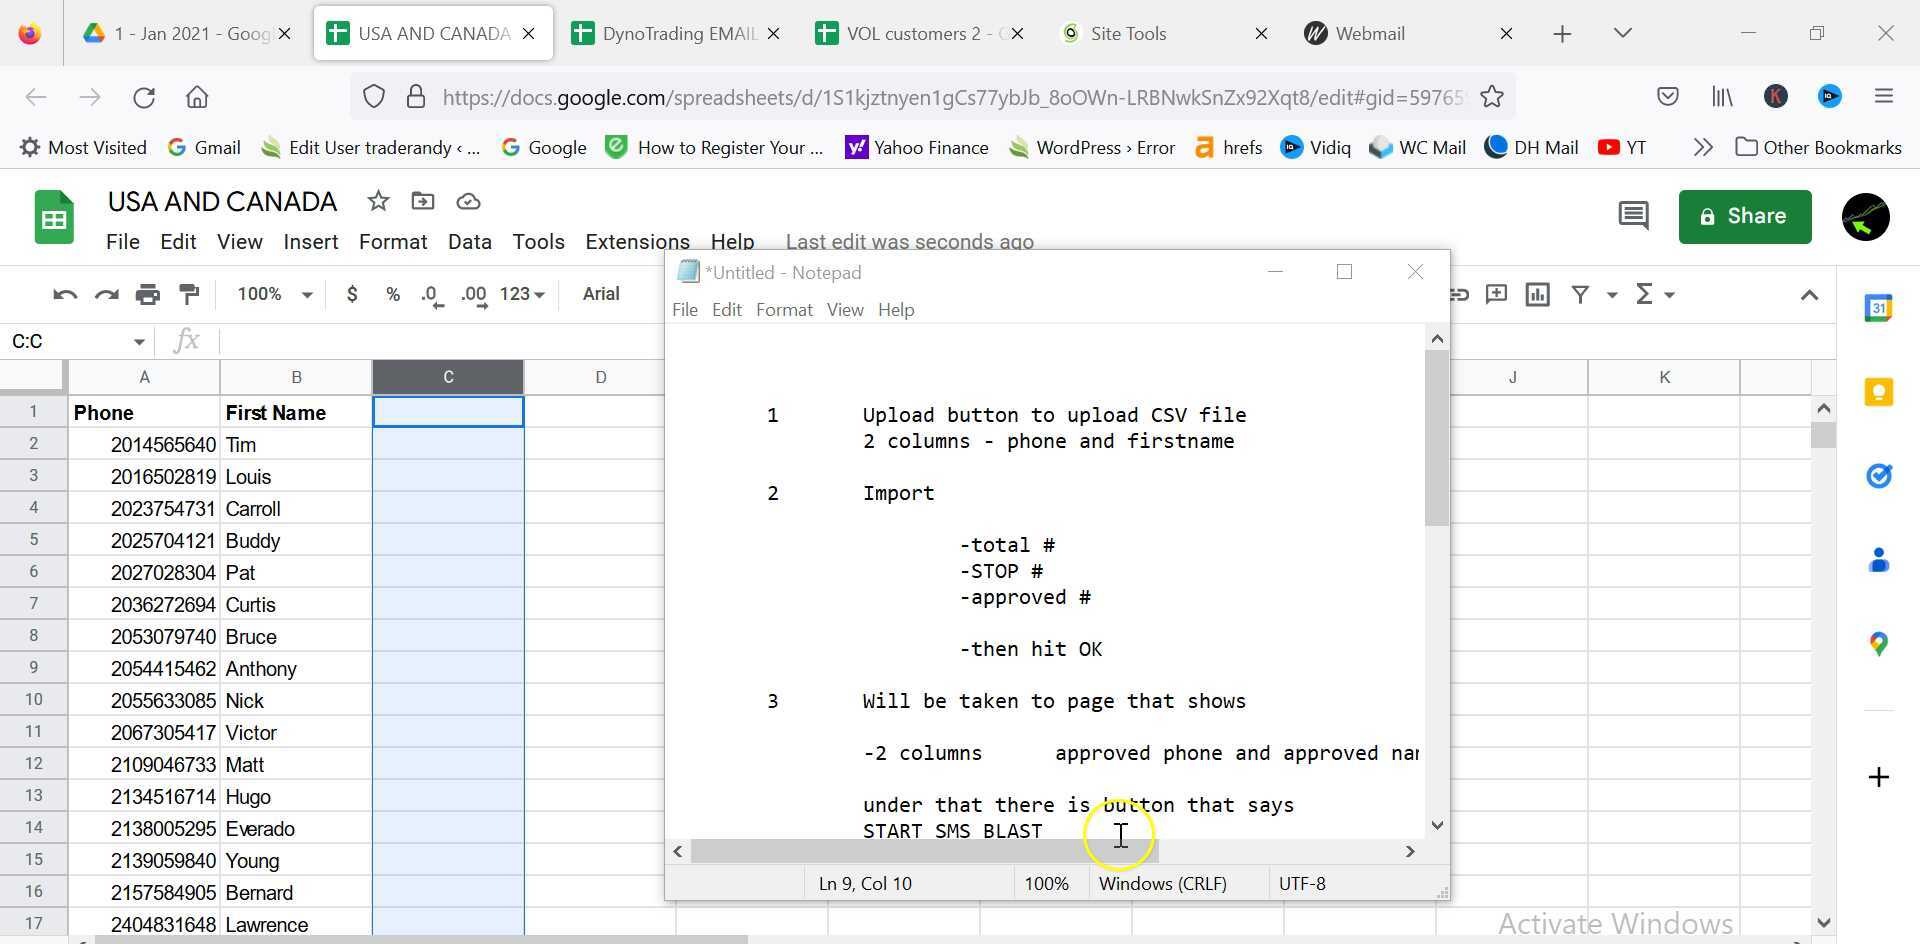This screenshot has height=944, width=1920.
Task: Open Google Calendar in side panel
Action: click(1878, 309)
